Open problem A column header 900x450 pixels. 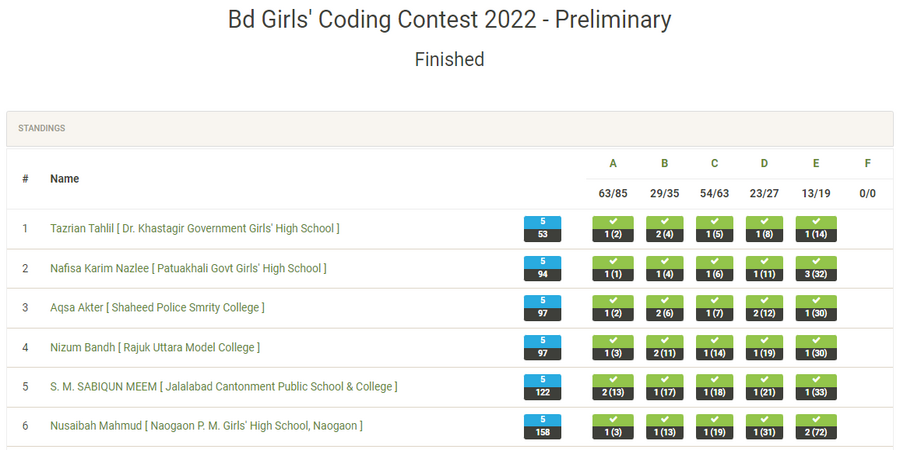pyautogui.click(x=613, y=163)
